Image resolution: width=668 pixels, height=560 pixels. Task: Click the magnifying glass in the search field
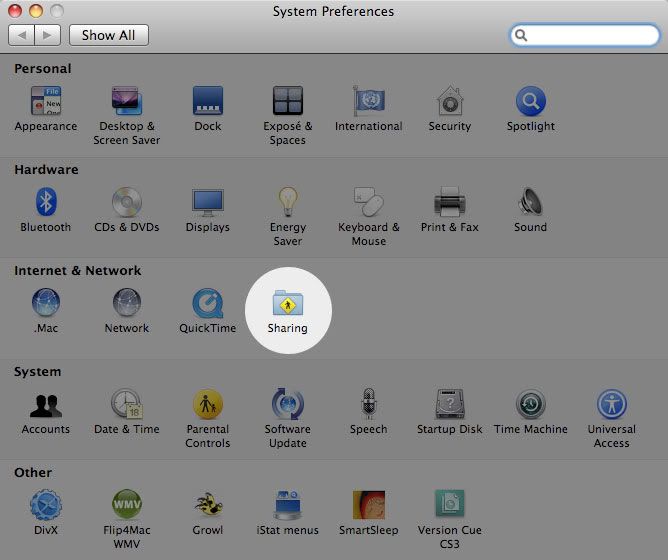click(x=521, y=35)
